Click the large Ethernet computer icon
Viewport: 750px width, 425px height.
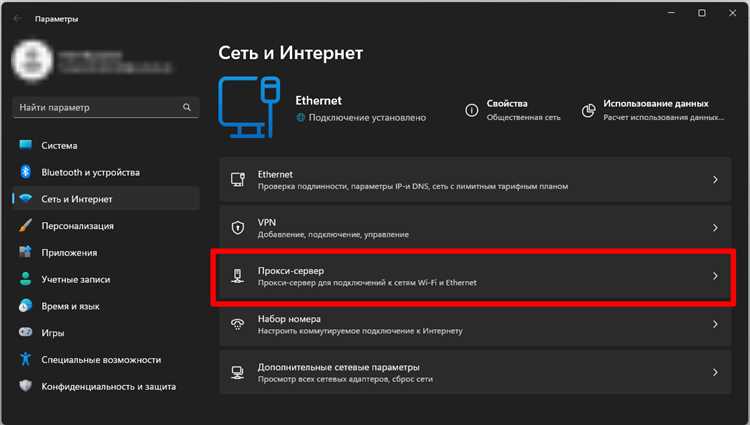point(249,108)
